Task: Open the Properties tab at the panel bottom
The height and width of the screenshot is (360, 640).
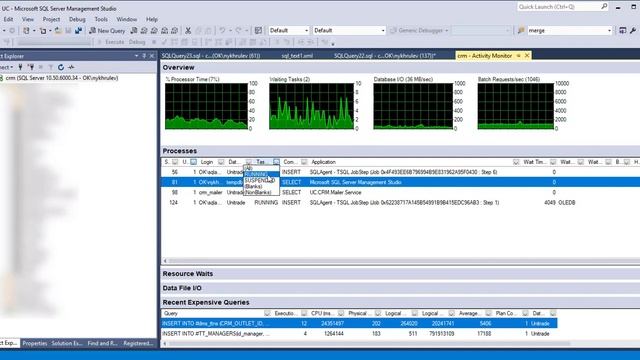Action: pos(35,343)
